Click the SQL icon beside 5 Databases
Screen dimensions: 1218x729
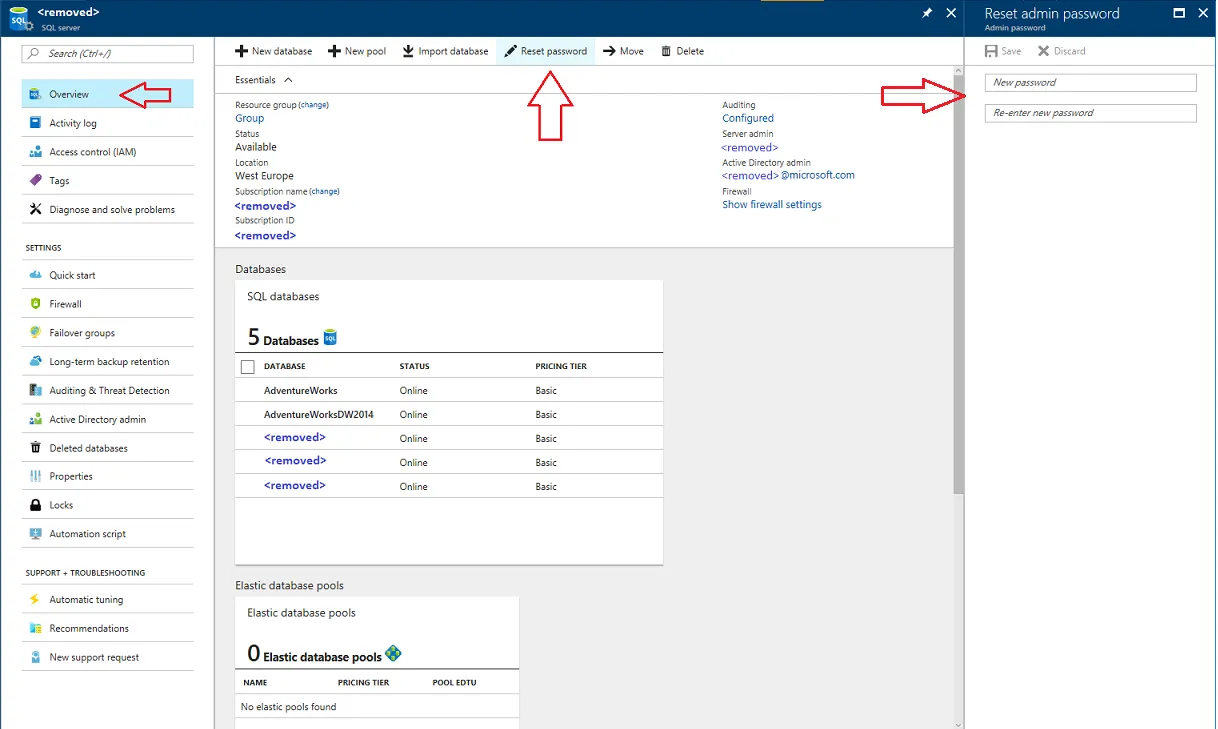[x=330, y=338]
